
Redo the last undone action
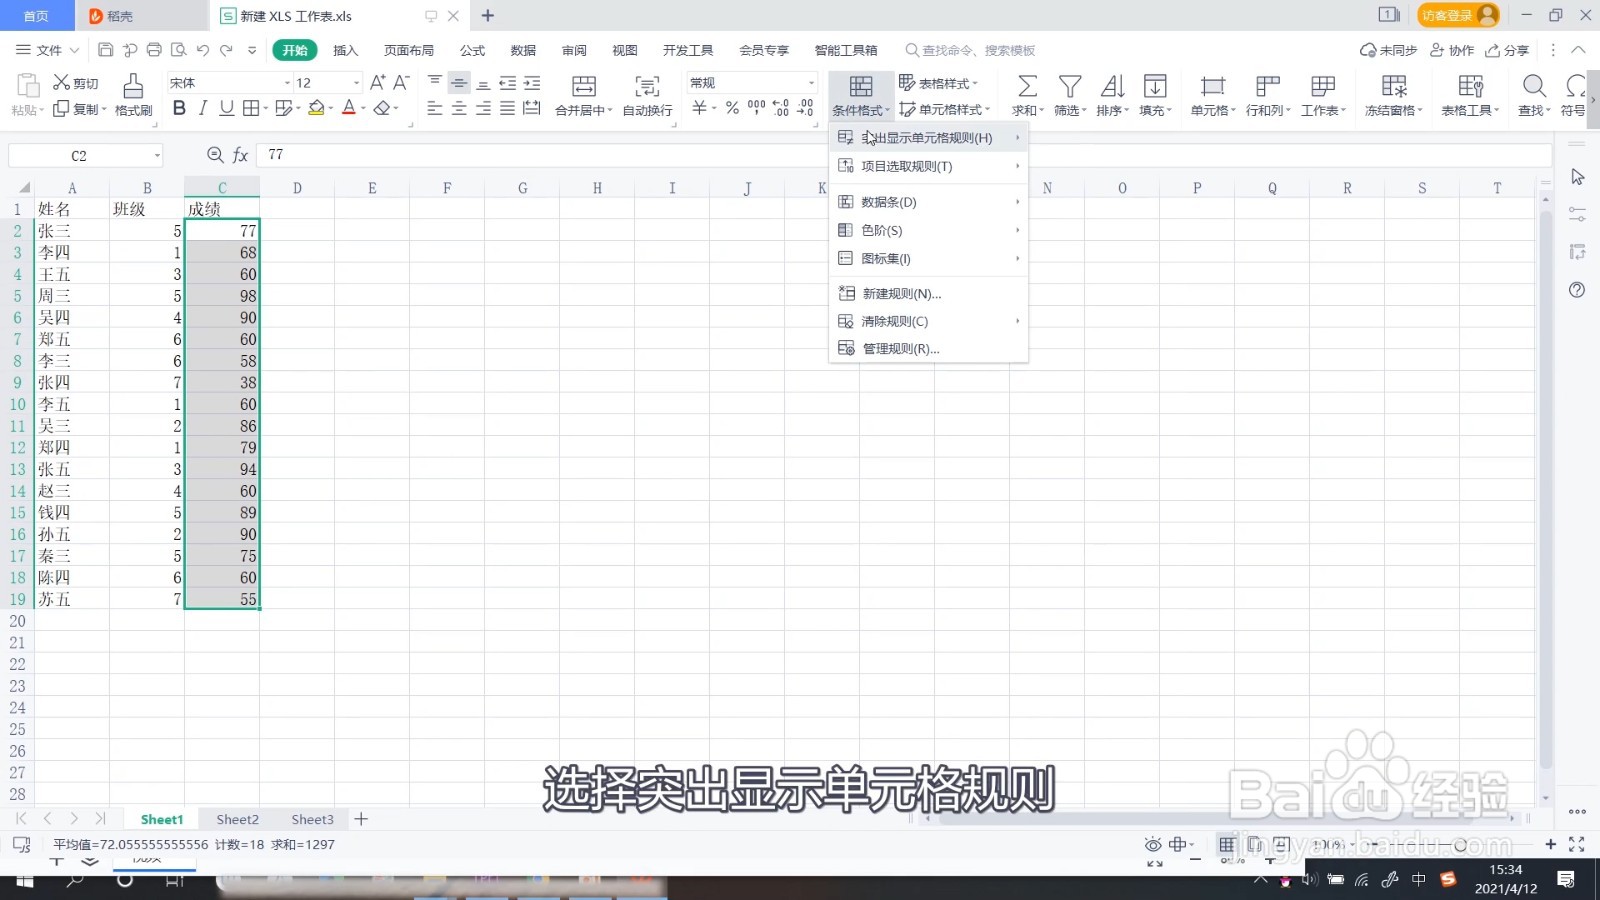click(227, 50)
